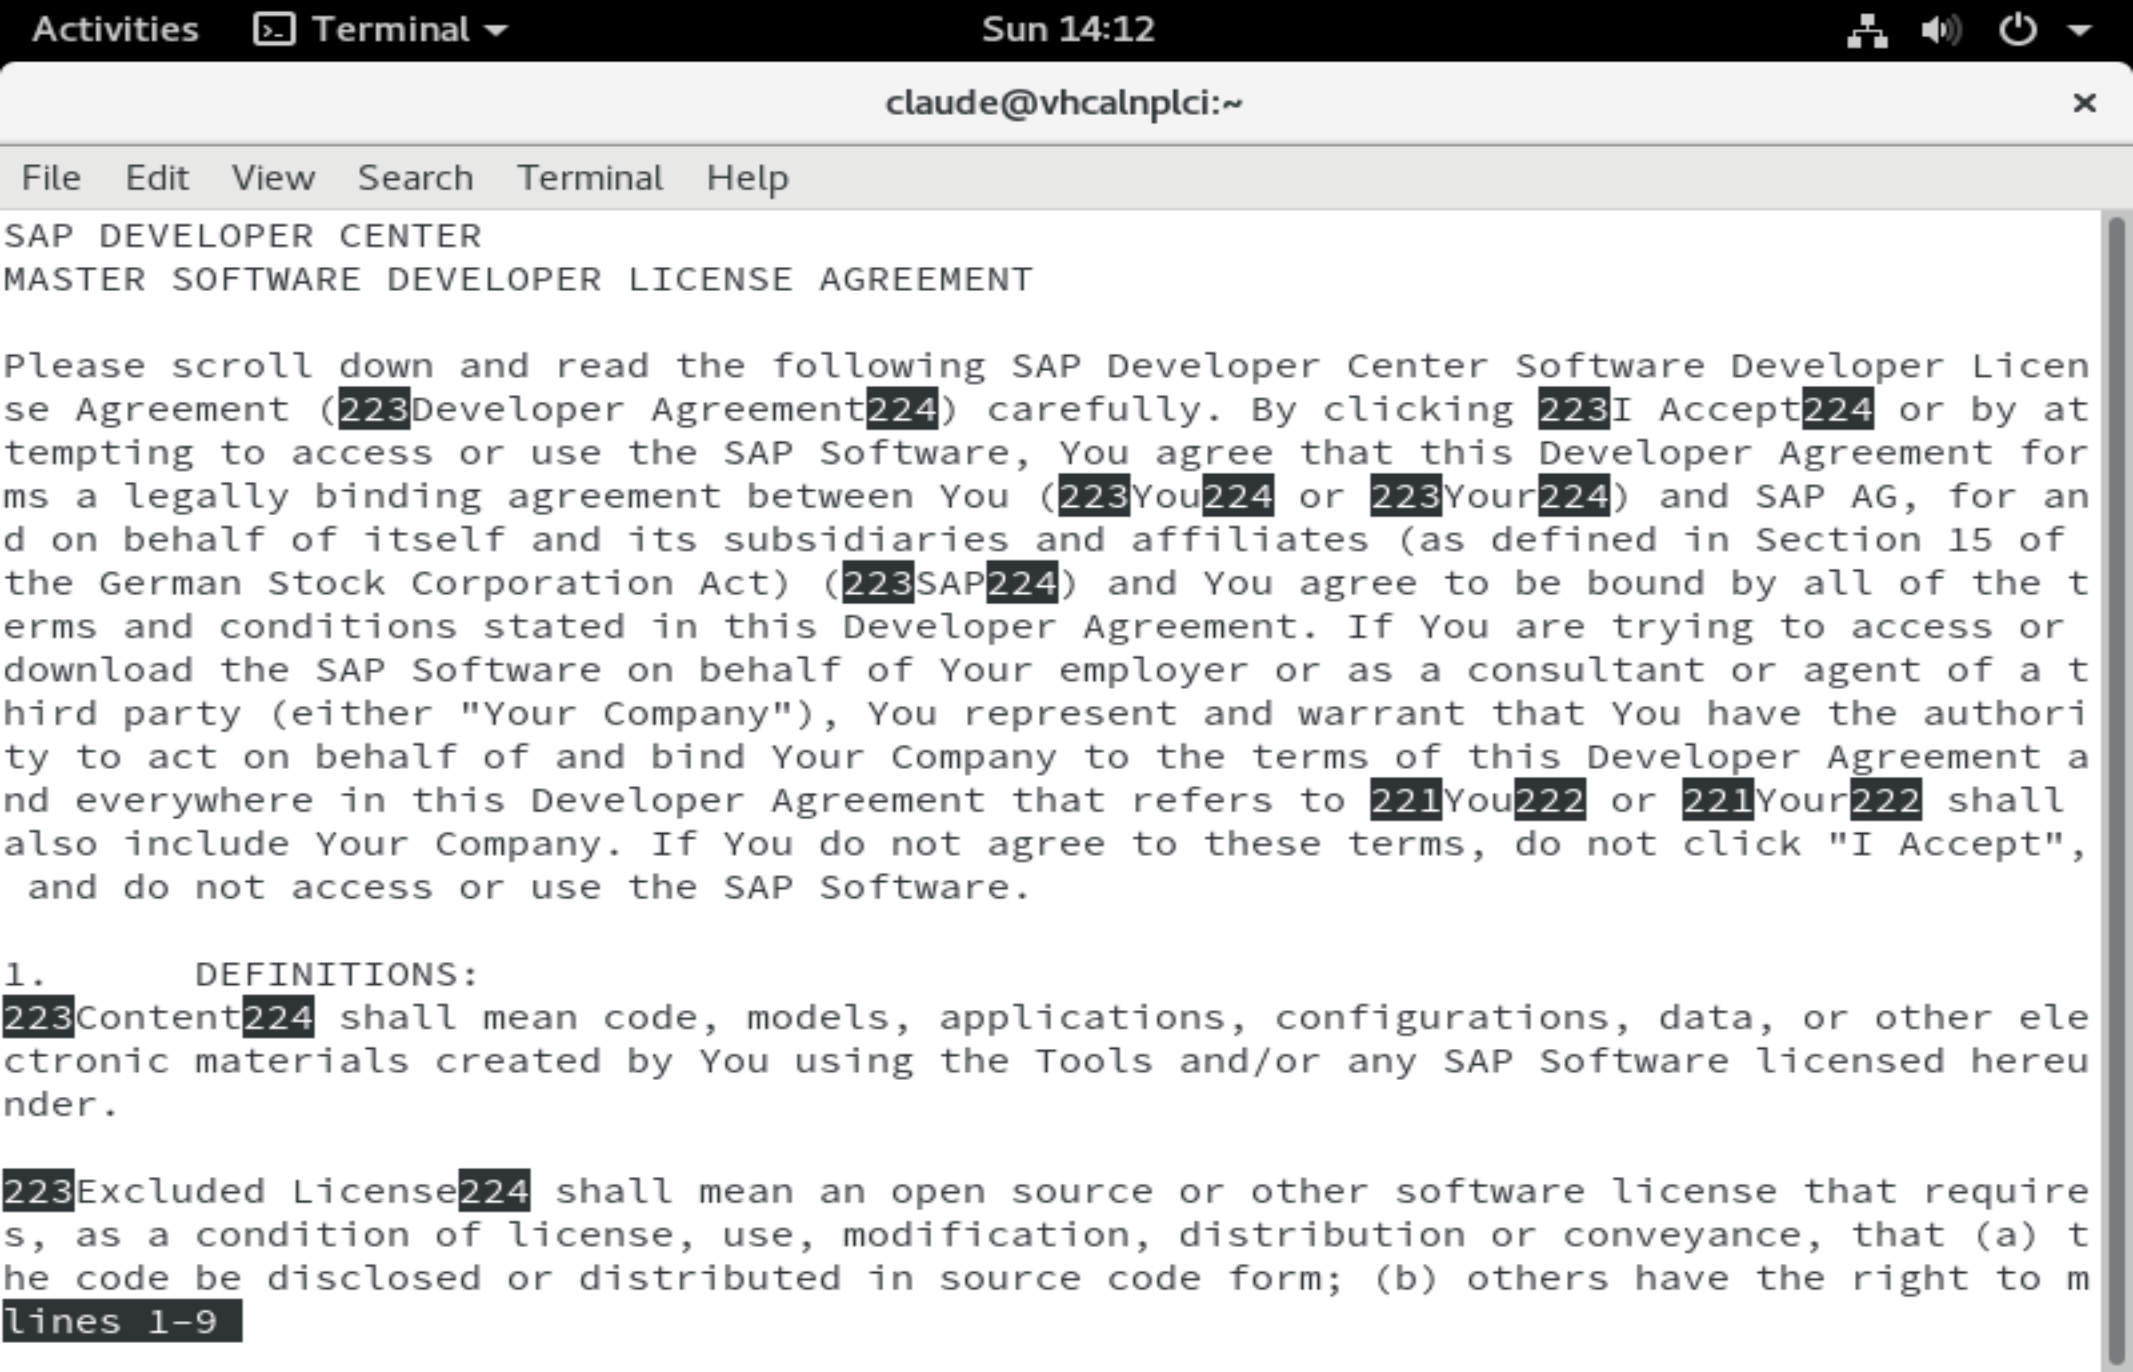Open the Activities overview
2133x1372 pixels.
pos(115,30)
